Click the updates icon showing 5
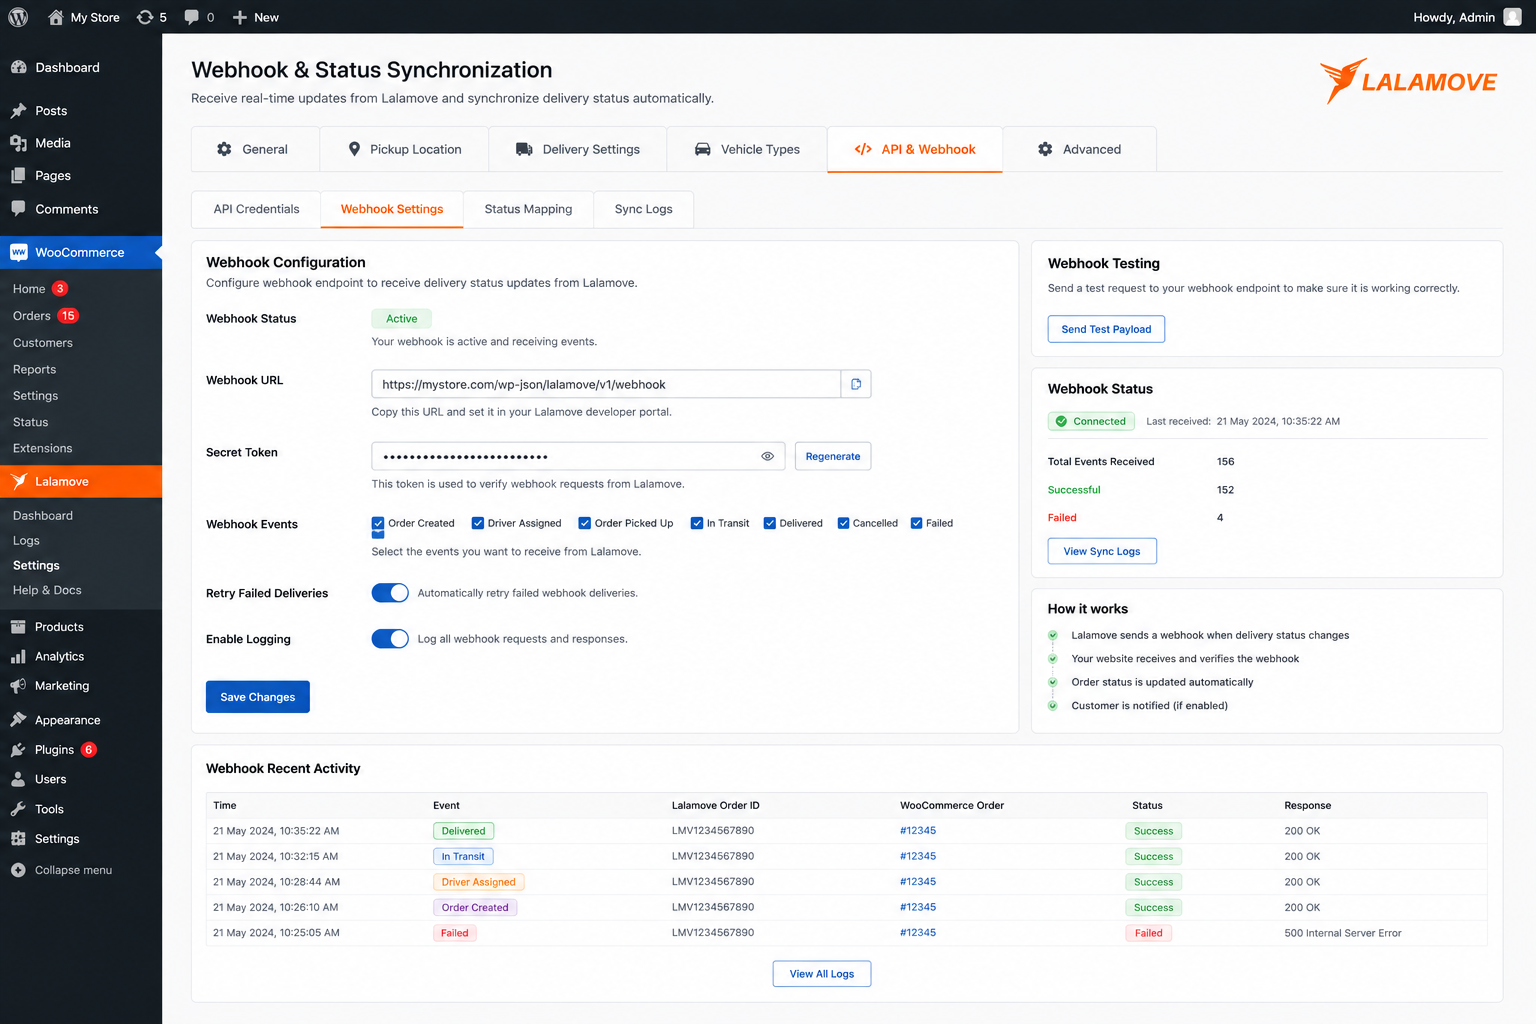Image resolution: width=1536 pixels, height=1024 pixels. pyautogui.click(x=145, y=17)
